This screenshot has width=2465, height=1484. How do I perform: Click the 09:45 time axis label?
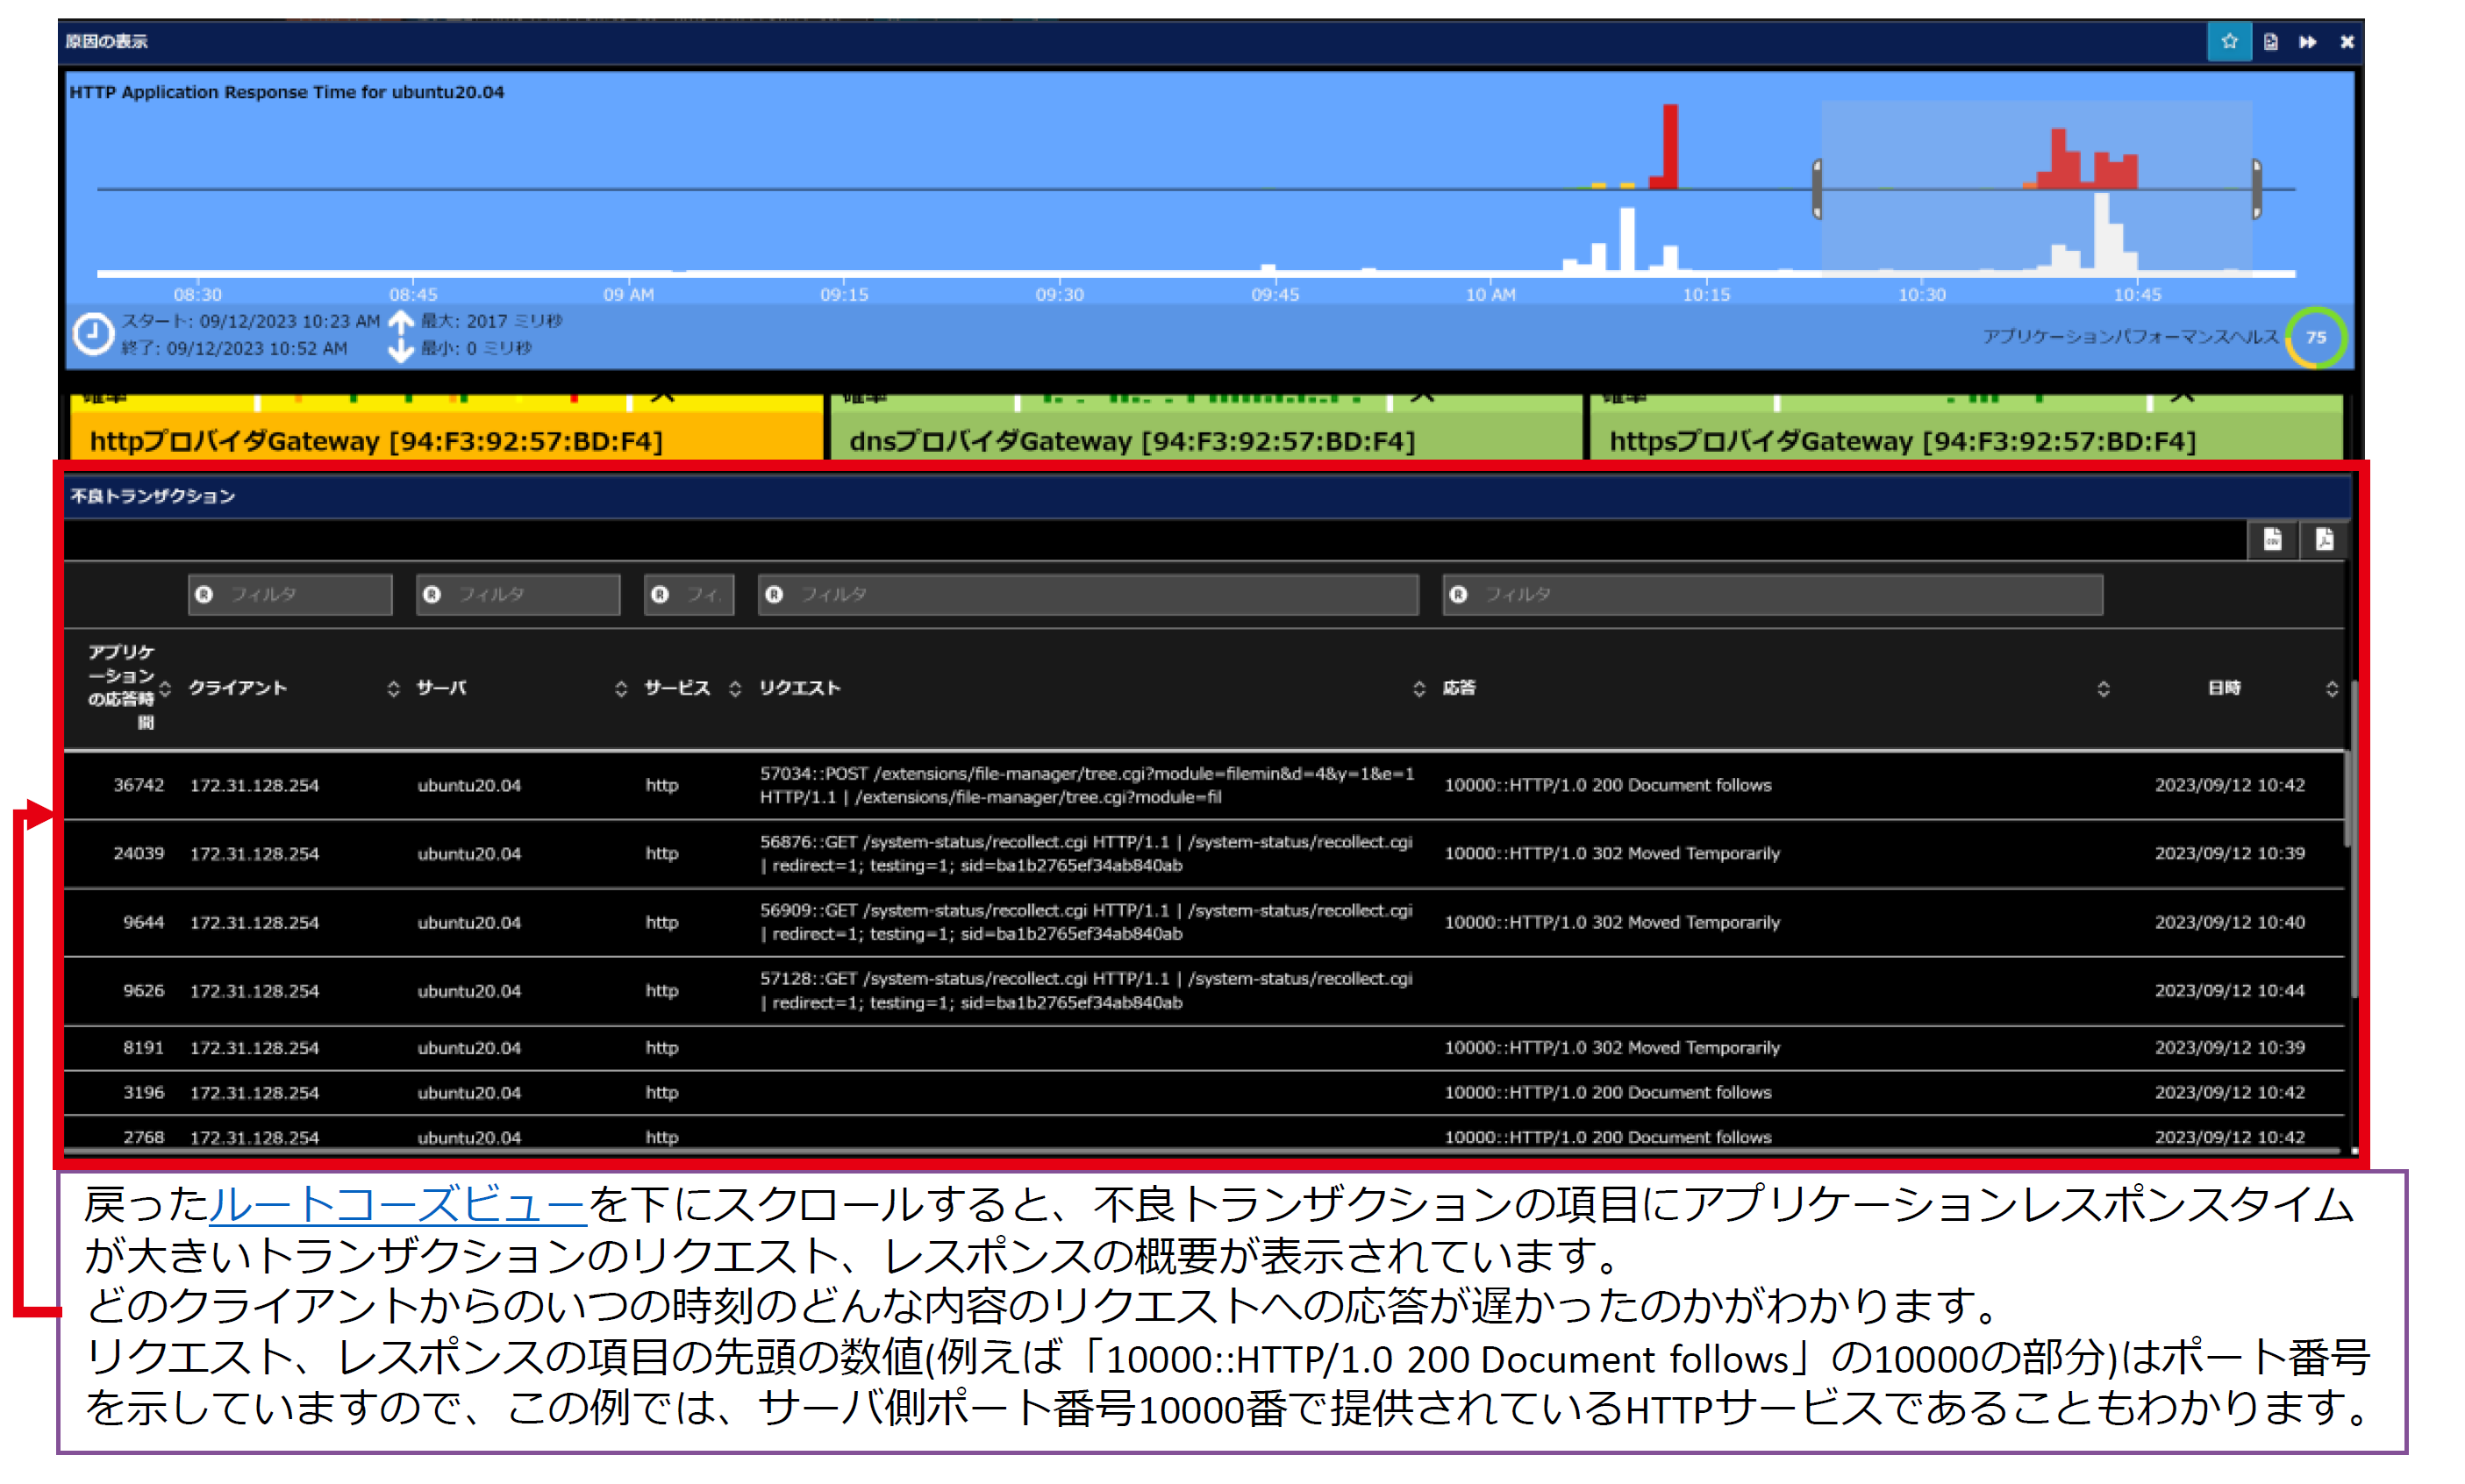1274,295
